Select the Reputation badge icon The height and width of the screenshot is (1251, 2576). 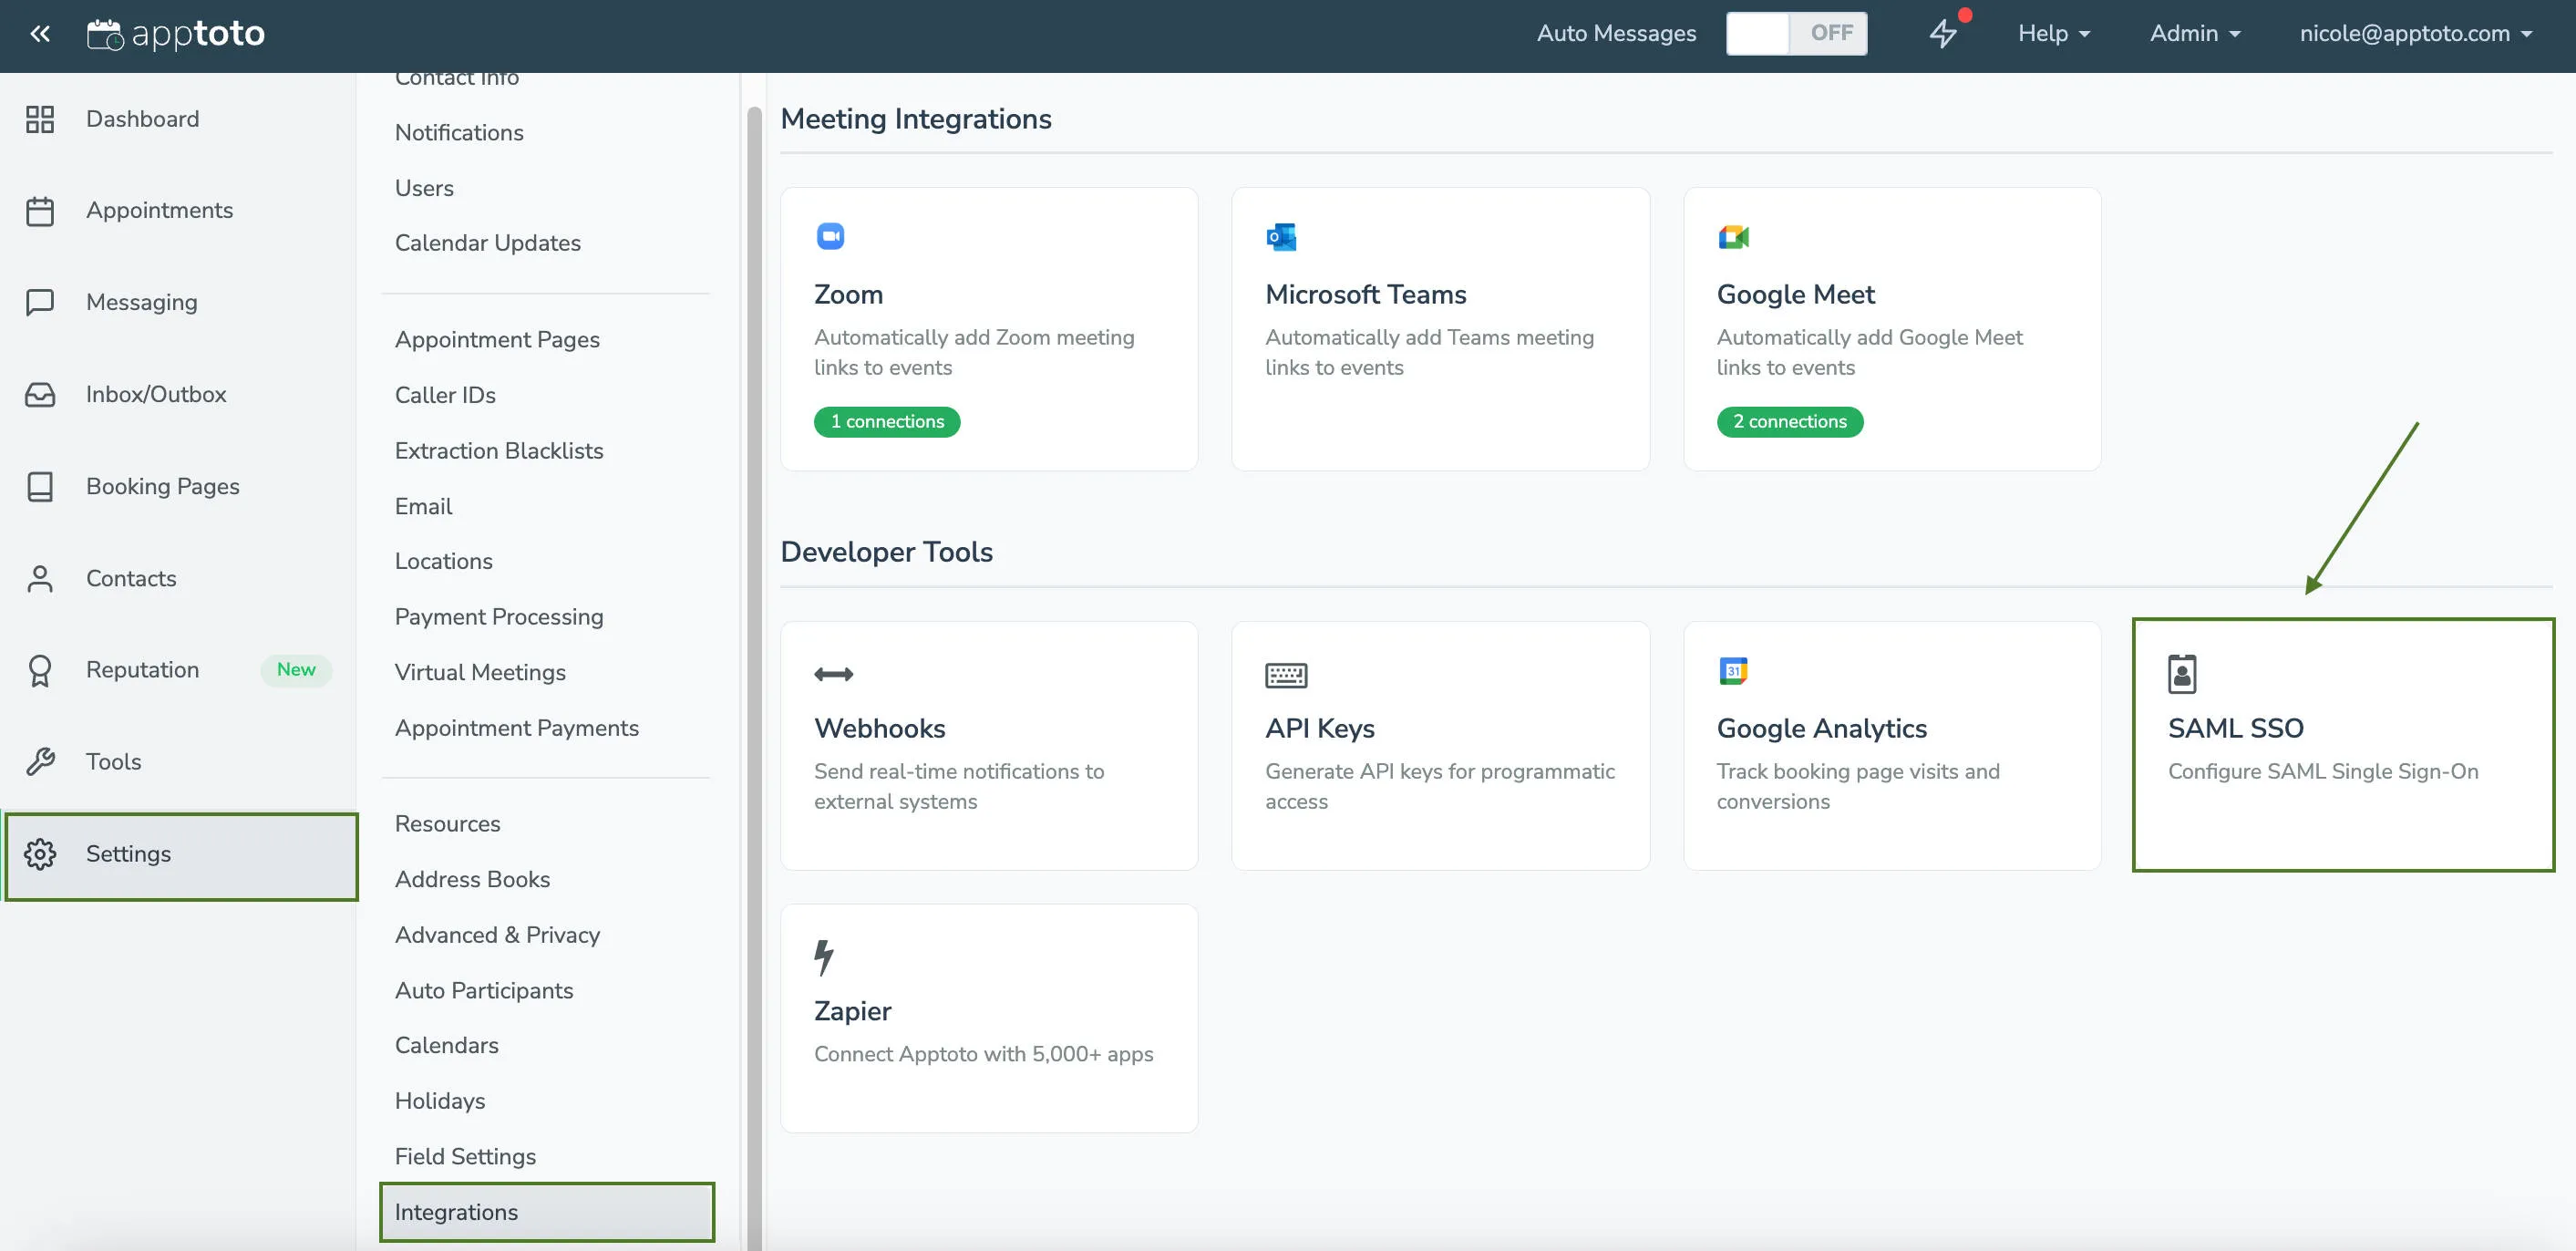[x=40, y=670]
